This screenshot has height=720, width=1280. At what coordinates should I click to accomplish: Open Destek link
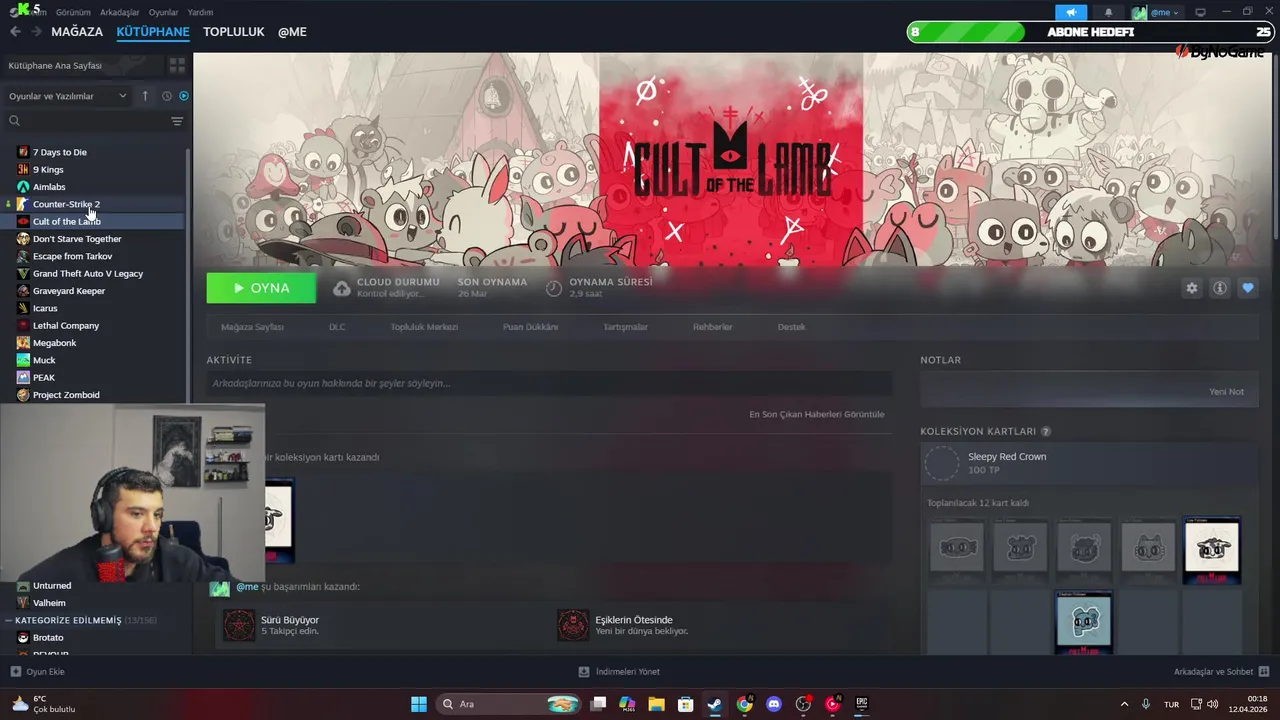[x=791, y=327]
